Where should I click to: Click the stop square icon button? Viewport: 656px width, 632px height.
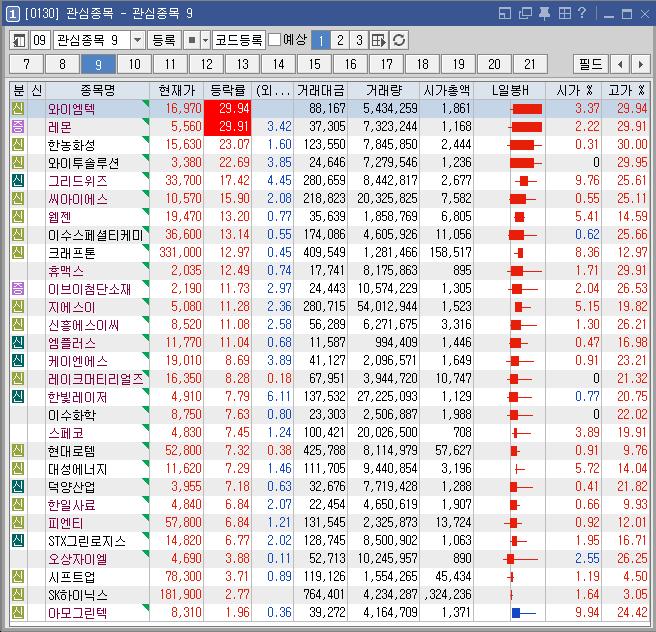192,40
